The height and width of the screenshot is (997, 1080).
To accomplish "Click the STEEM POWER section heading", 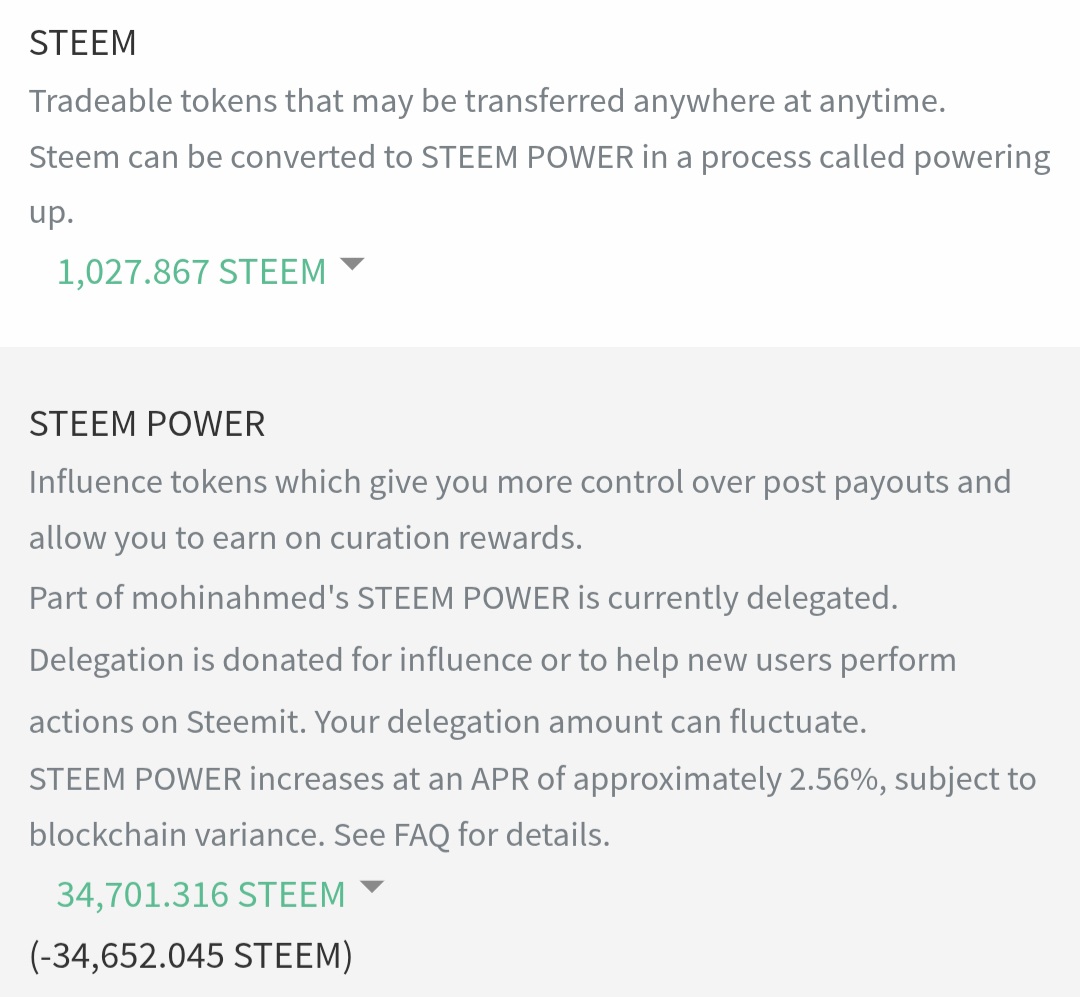I will click(x=147, y=424).
